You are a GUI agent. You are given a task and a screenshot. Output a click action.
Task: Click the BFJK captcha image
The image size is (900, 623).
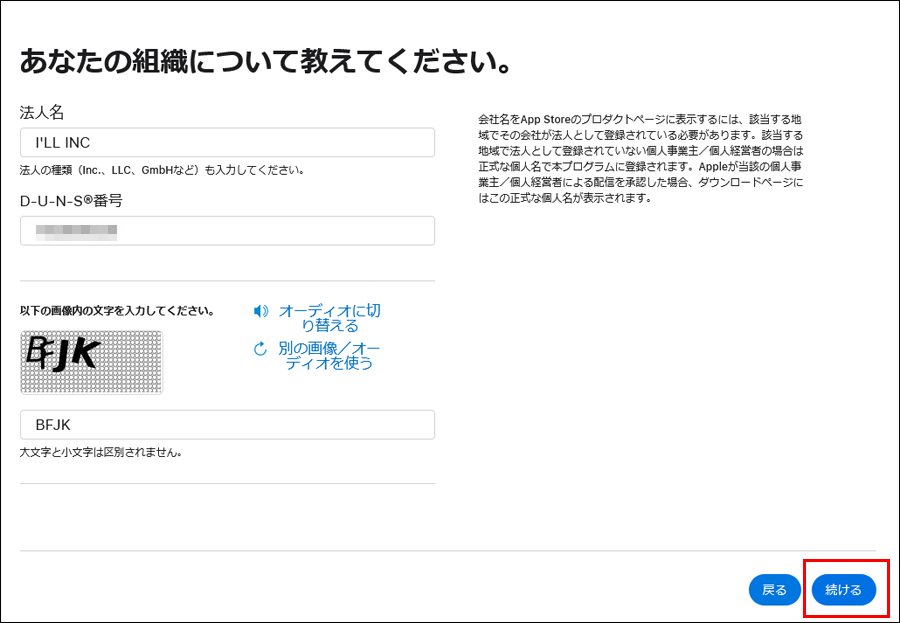click(x=92, y=362)
